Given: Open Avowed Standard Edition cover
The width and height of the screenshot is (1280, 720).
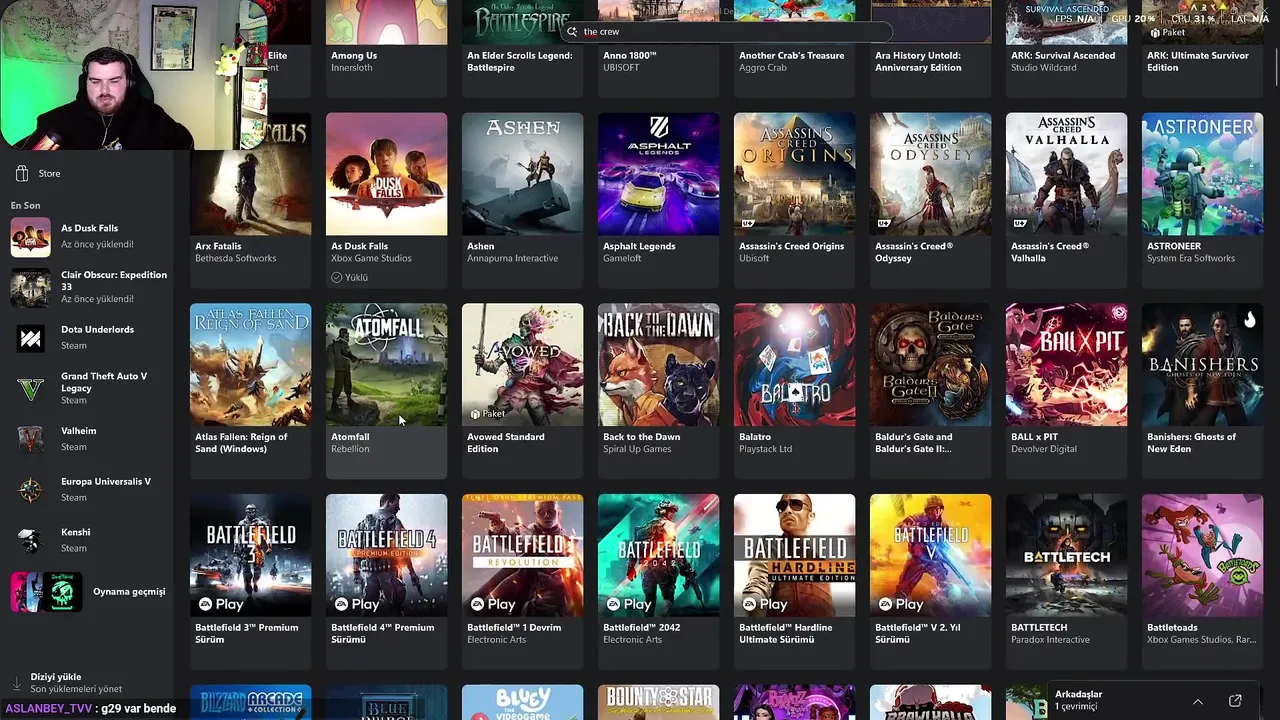Looking at the screenshot, I should (522, 365).
